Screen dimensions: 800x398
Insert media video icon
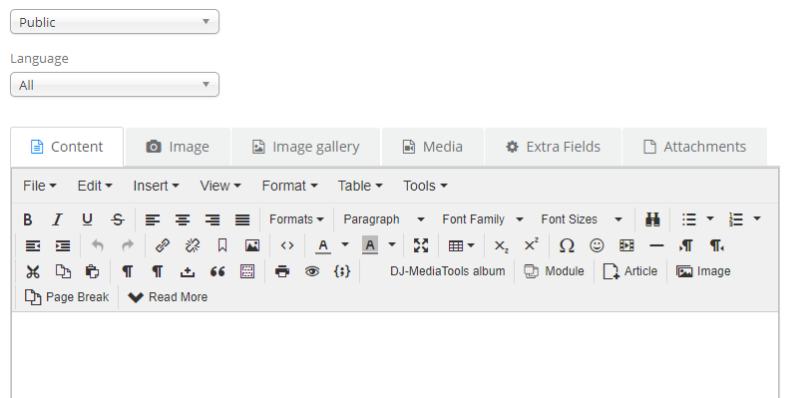click(627, 246)
